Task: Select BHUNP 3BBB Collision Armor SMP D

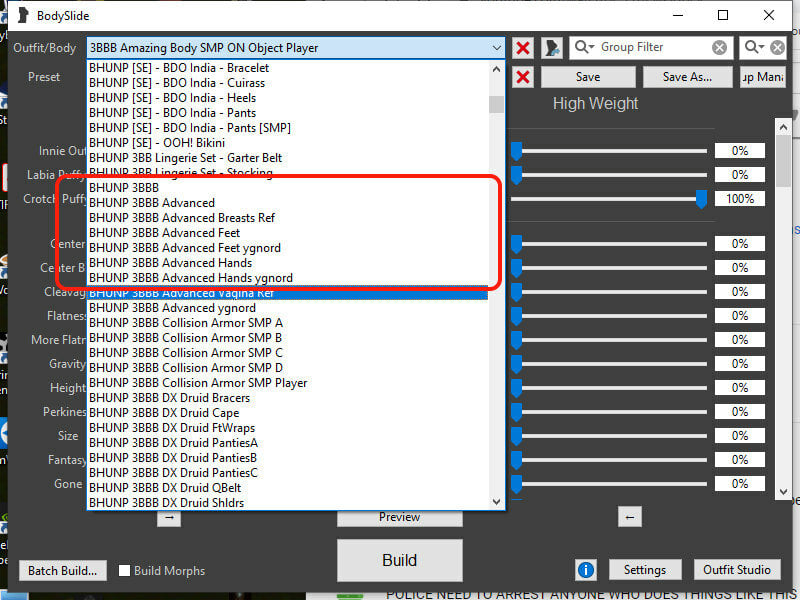Action: [x=287, y=368]
